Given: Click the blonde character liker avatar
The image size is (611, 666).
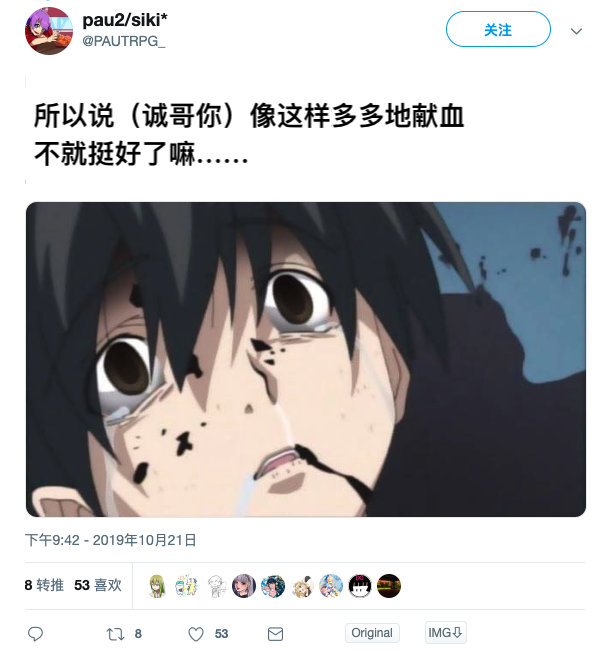Looking at the screenshot, I should click(302, 586).
